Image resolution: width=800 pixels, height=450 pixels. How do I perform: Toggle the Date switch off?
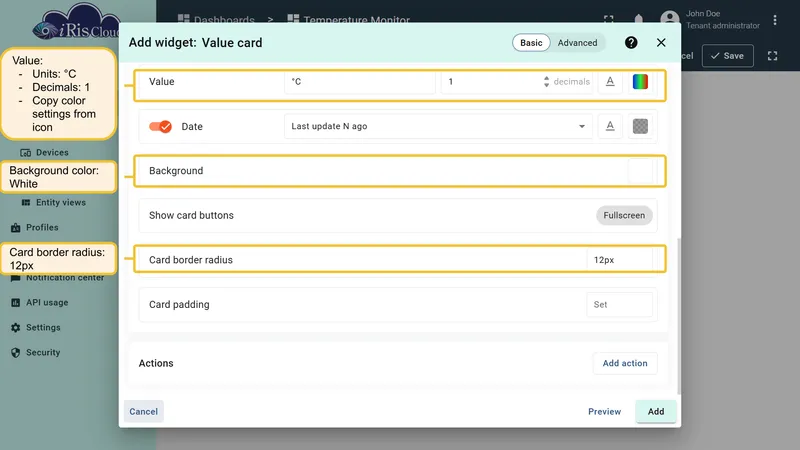click(x=160, y=127)
